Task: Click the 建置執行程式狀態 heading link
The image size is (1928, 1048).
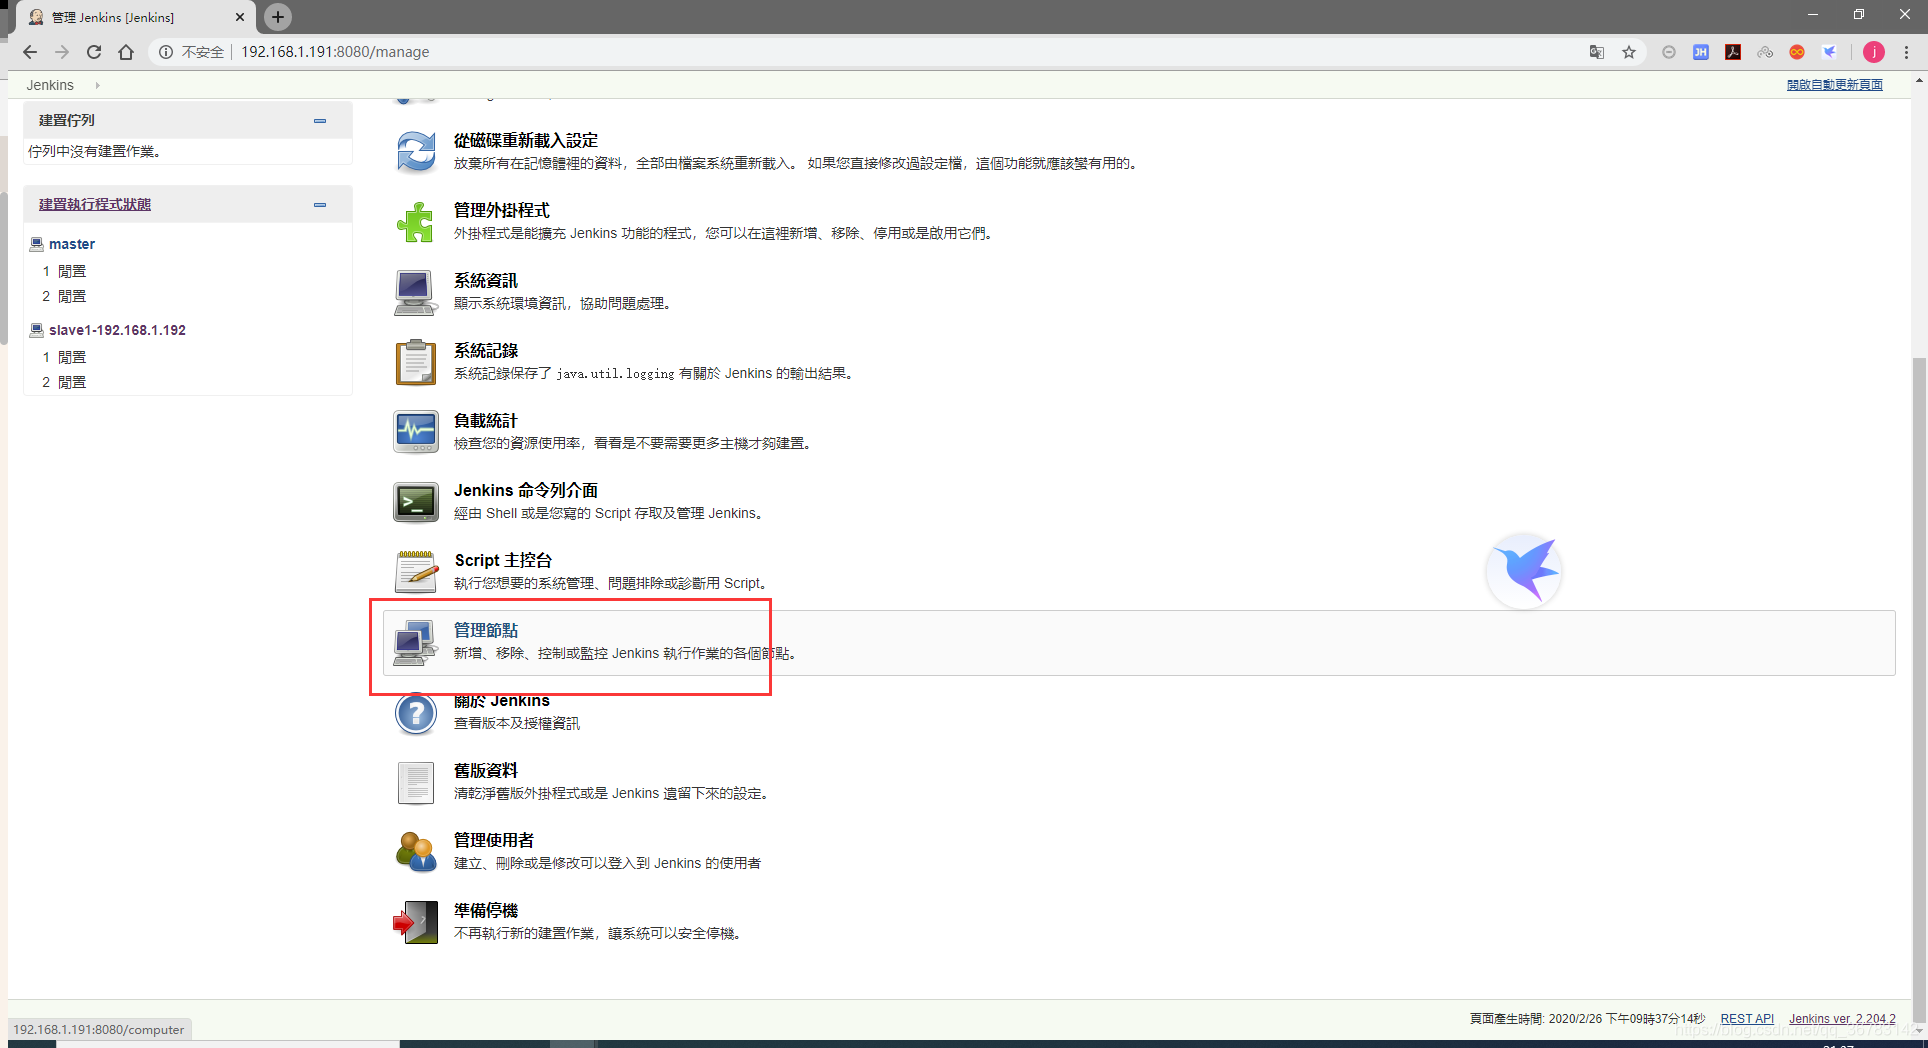Action: (x=95, y=204)
